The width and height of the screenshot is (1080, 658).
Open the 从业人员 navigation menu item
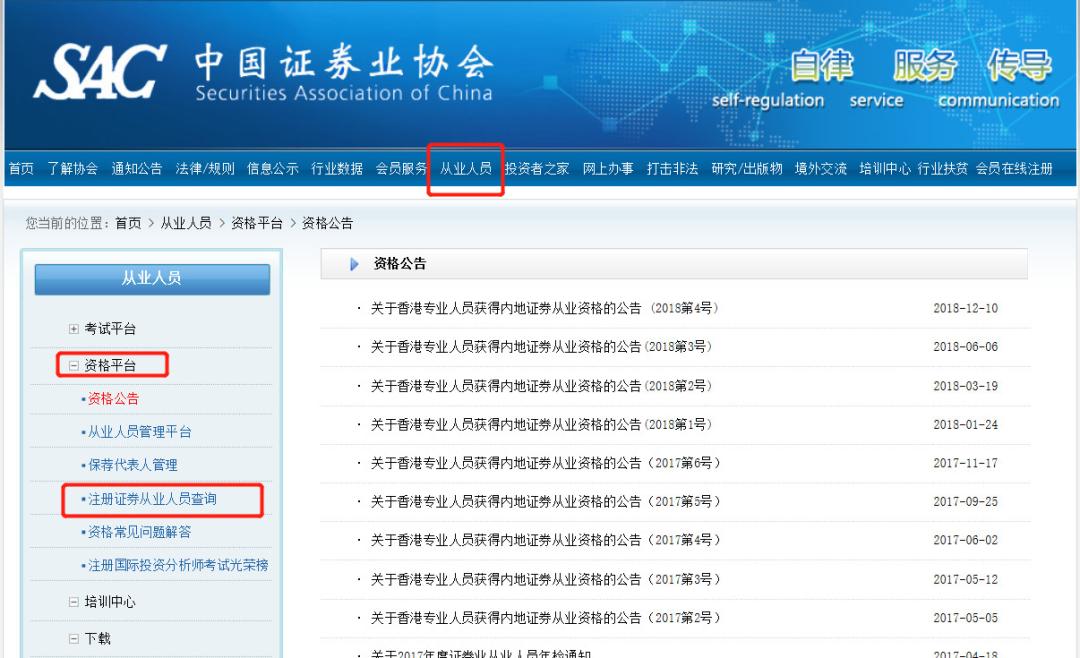pyautogui.click(x=464, y=170)
